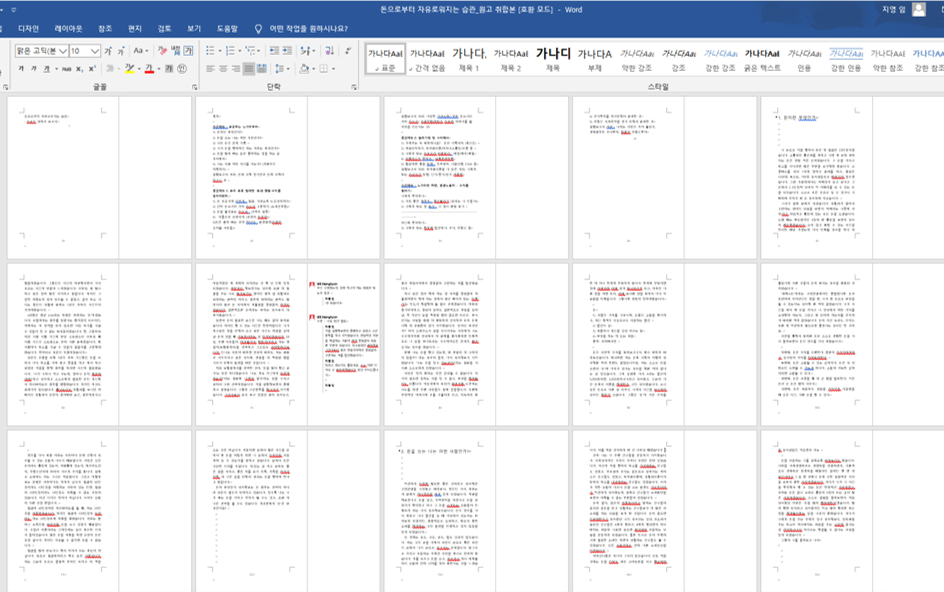Open the Paragraph dialog launcher

[355, 87]
